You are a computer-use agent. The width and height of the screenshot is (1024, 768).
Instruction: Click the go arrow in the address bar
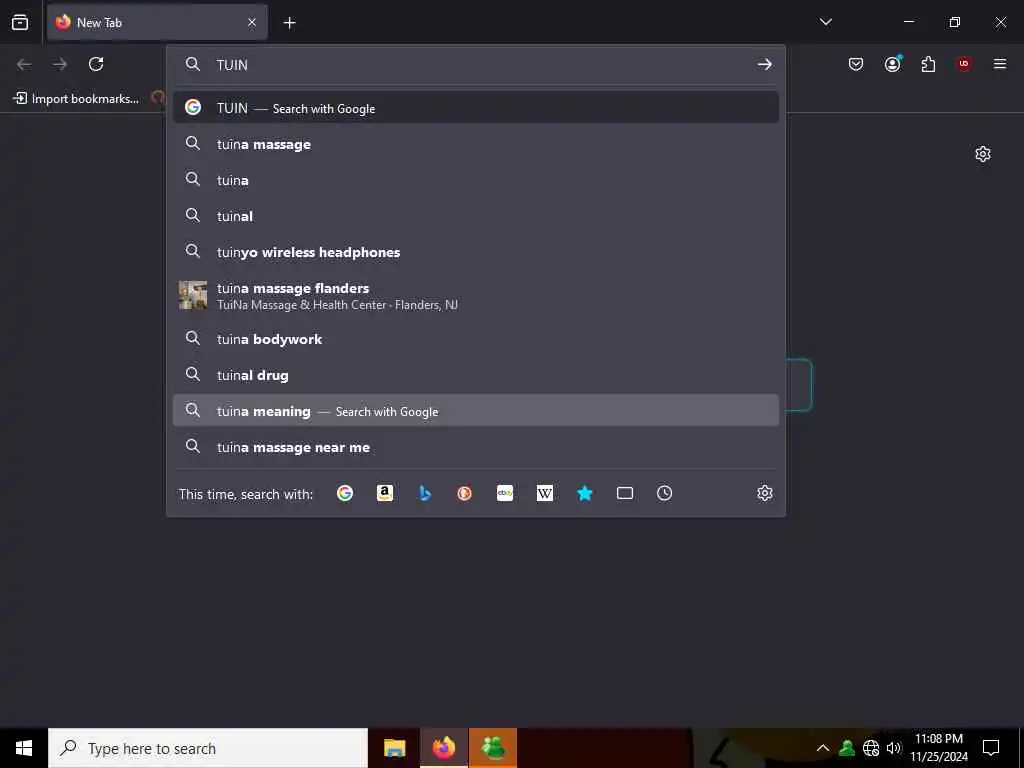click(764, 64)
